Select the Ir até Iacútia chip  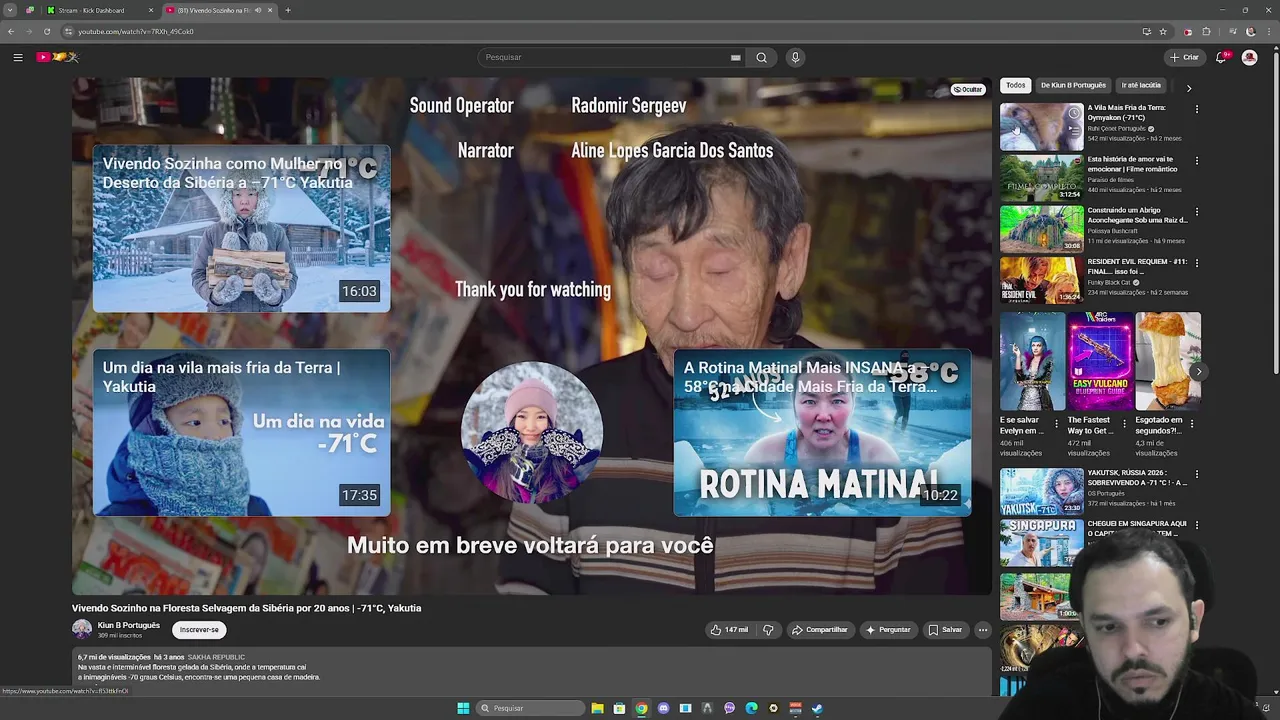coord(1141,85)
